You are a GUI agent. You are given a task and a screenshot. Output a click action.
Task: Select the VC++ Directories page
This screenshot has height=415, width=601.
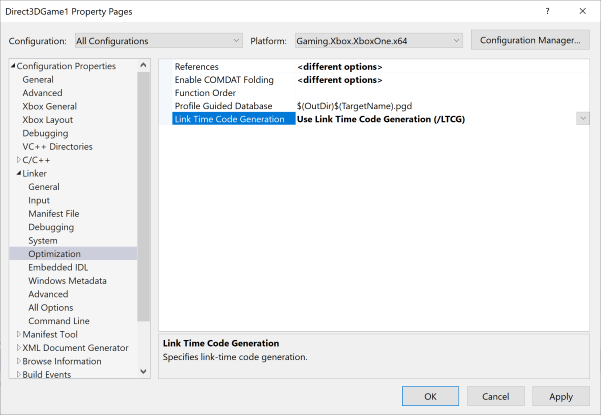pyautogui.click(x=57, y=147)
